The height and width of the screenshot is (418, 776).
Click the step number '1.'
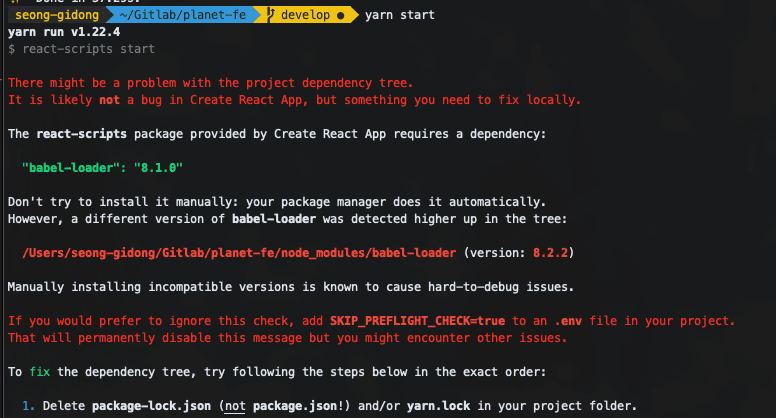click(29, 406)
